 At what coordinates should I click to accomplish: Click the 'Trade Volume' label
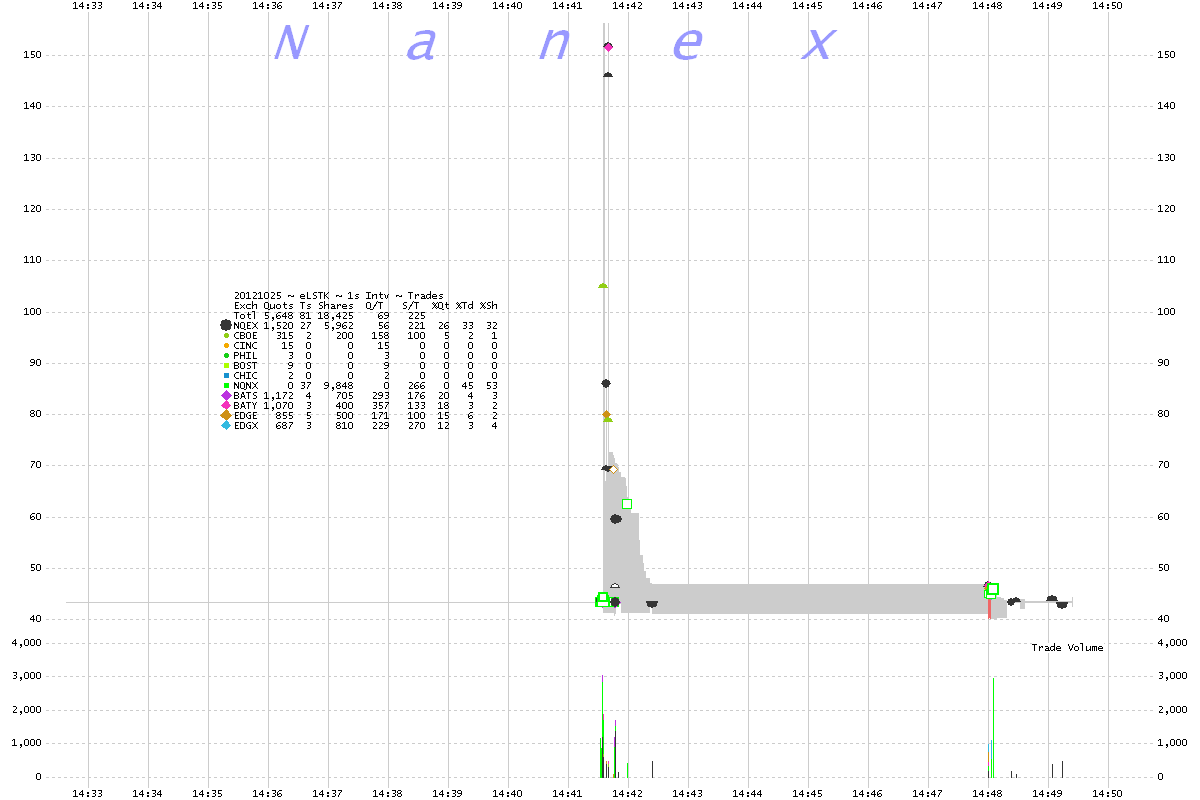tap(1067, 648)
